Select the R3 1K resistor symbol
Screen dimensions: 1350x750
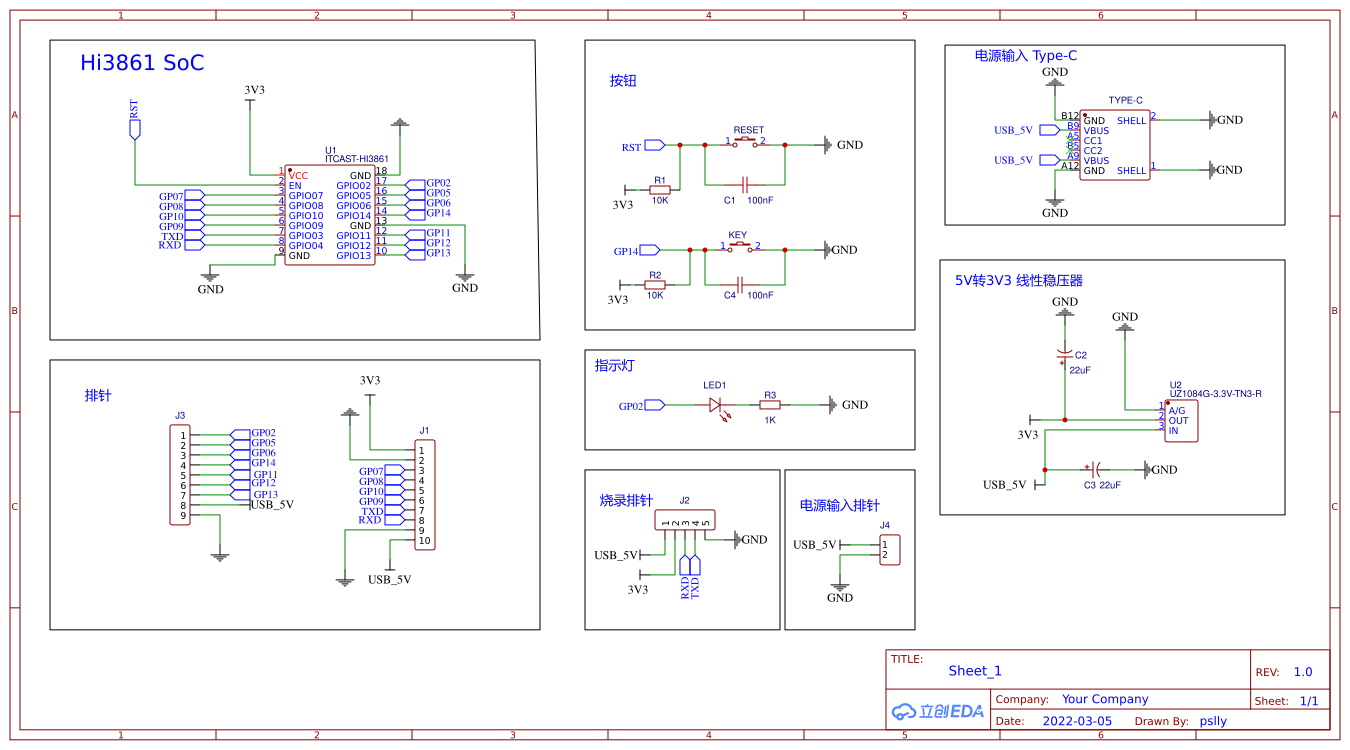[770, 405]
